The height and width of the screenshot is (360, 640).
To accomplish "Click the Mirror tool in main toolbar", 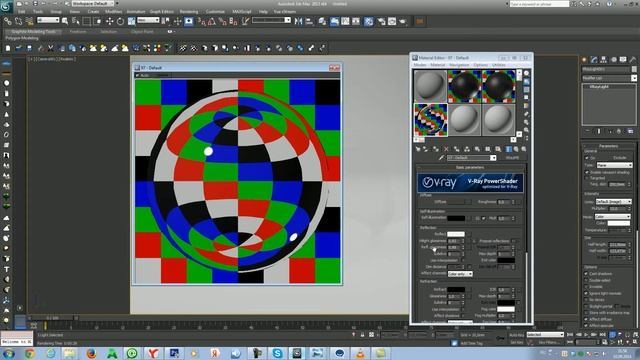I will coord(299,21).
